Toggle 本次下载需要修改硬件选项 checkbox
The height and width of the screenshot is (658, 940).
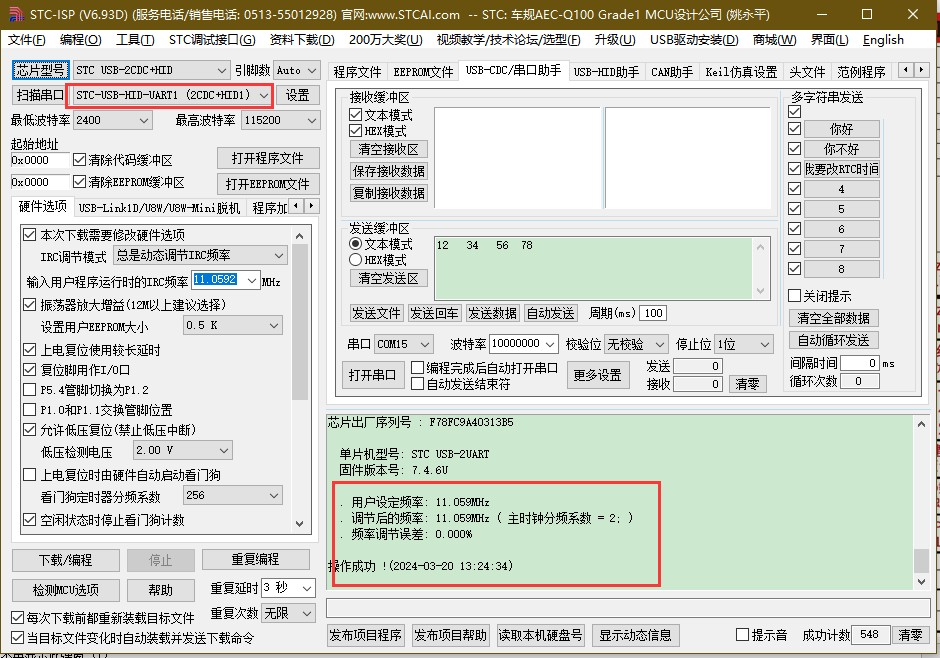pyautogui.click(x=29, y=234)
